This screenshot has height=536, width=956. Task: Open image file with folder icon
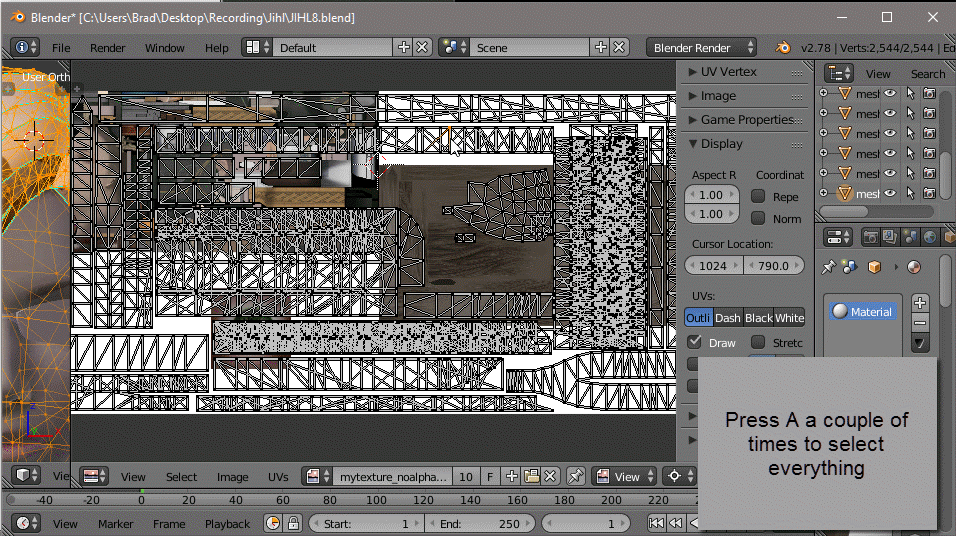[x=531, y=477]
